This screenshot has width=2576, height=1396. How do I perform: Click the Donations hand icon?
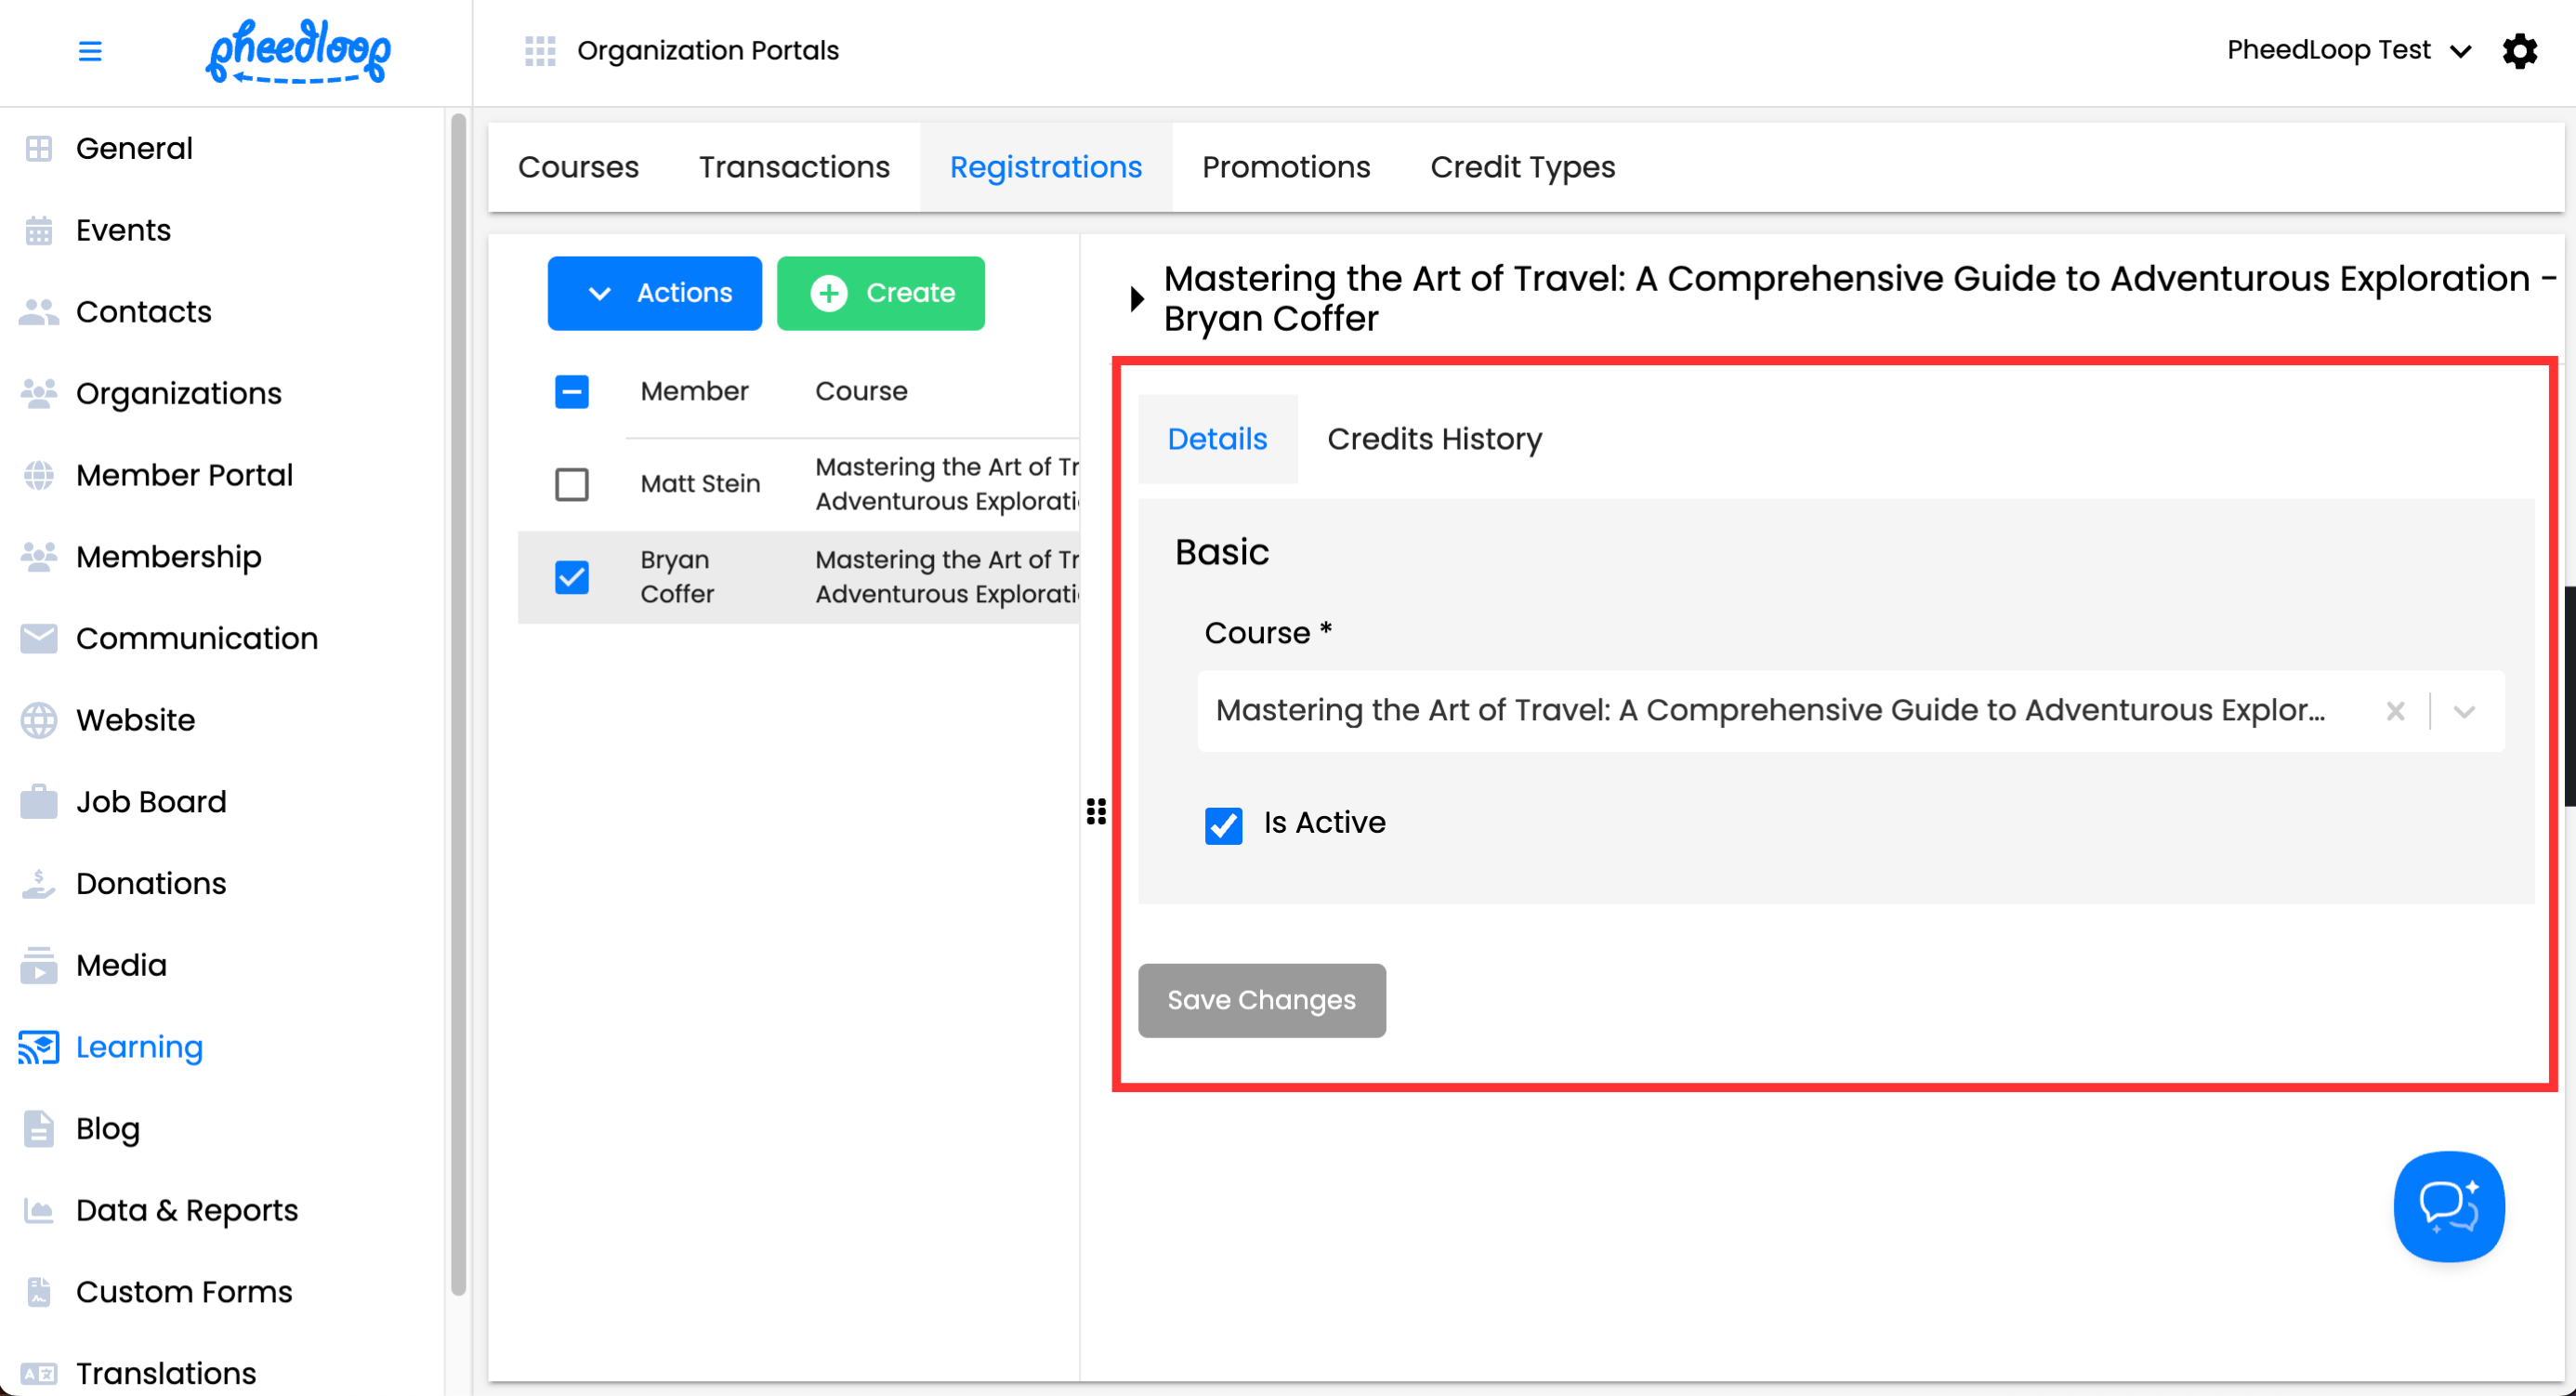tap(39, 884)
